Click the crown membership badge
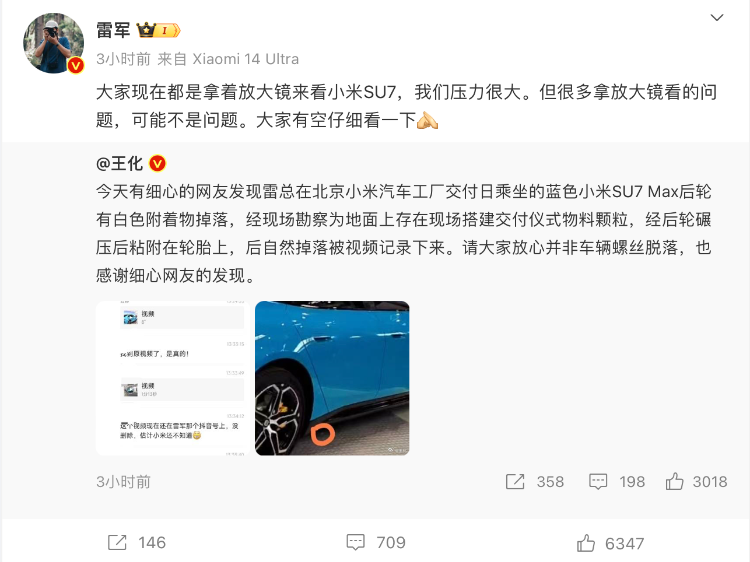 coord(158,30)
